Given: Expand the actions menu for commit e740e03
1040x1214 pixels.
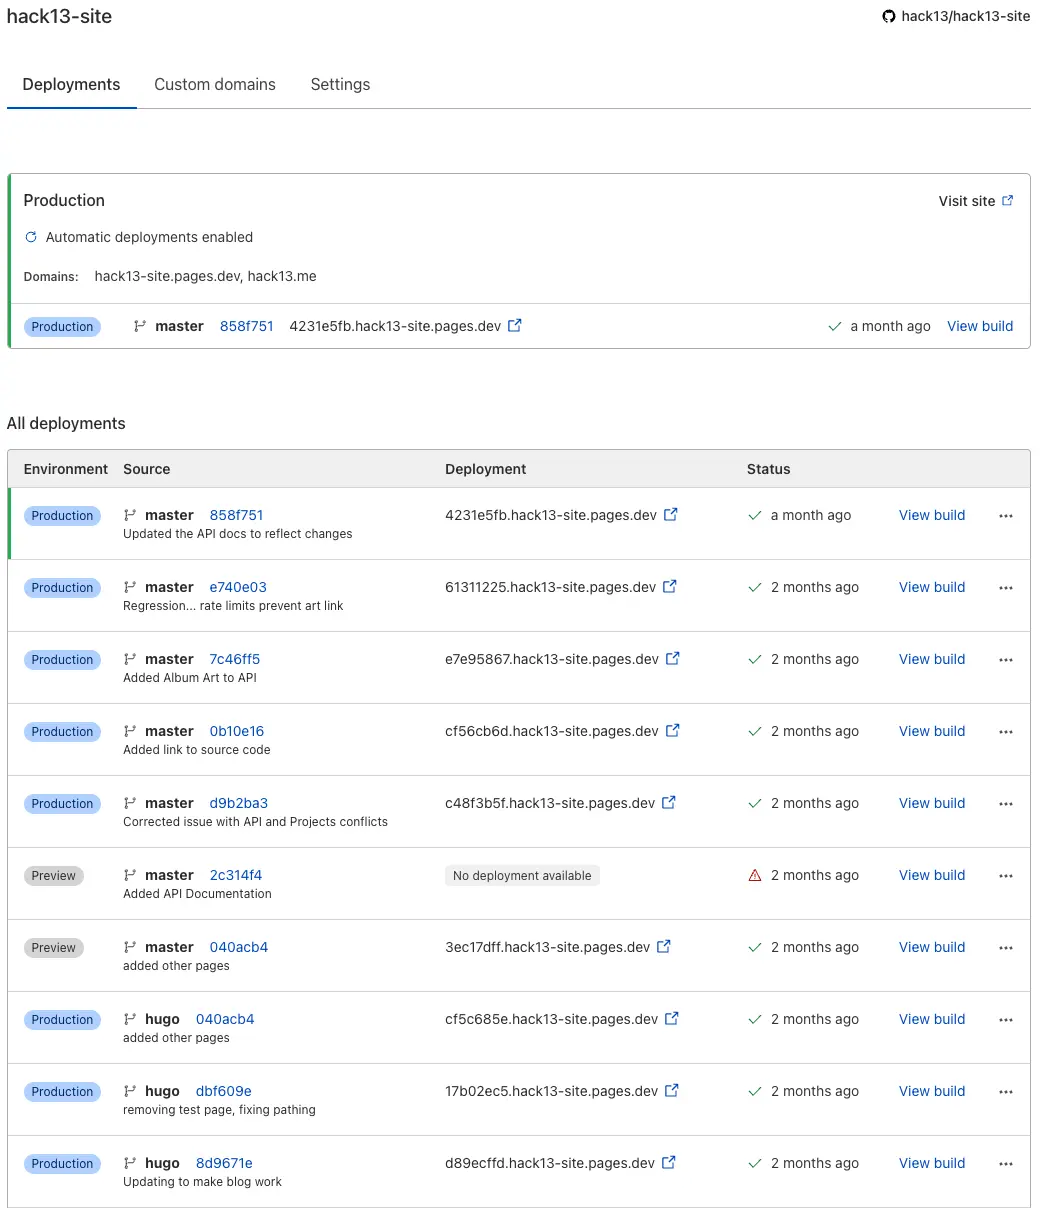Looking at the screenshot, I should click(1006, 588).
